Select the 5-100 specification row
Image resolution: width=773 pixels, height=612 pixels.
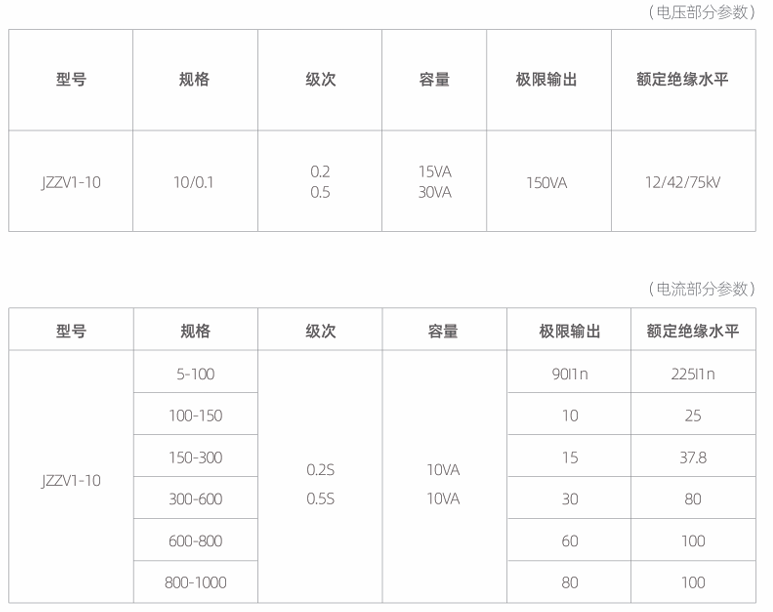pos(195,374)
